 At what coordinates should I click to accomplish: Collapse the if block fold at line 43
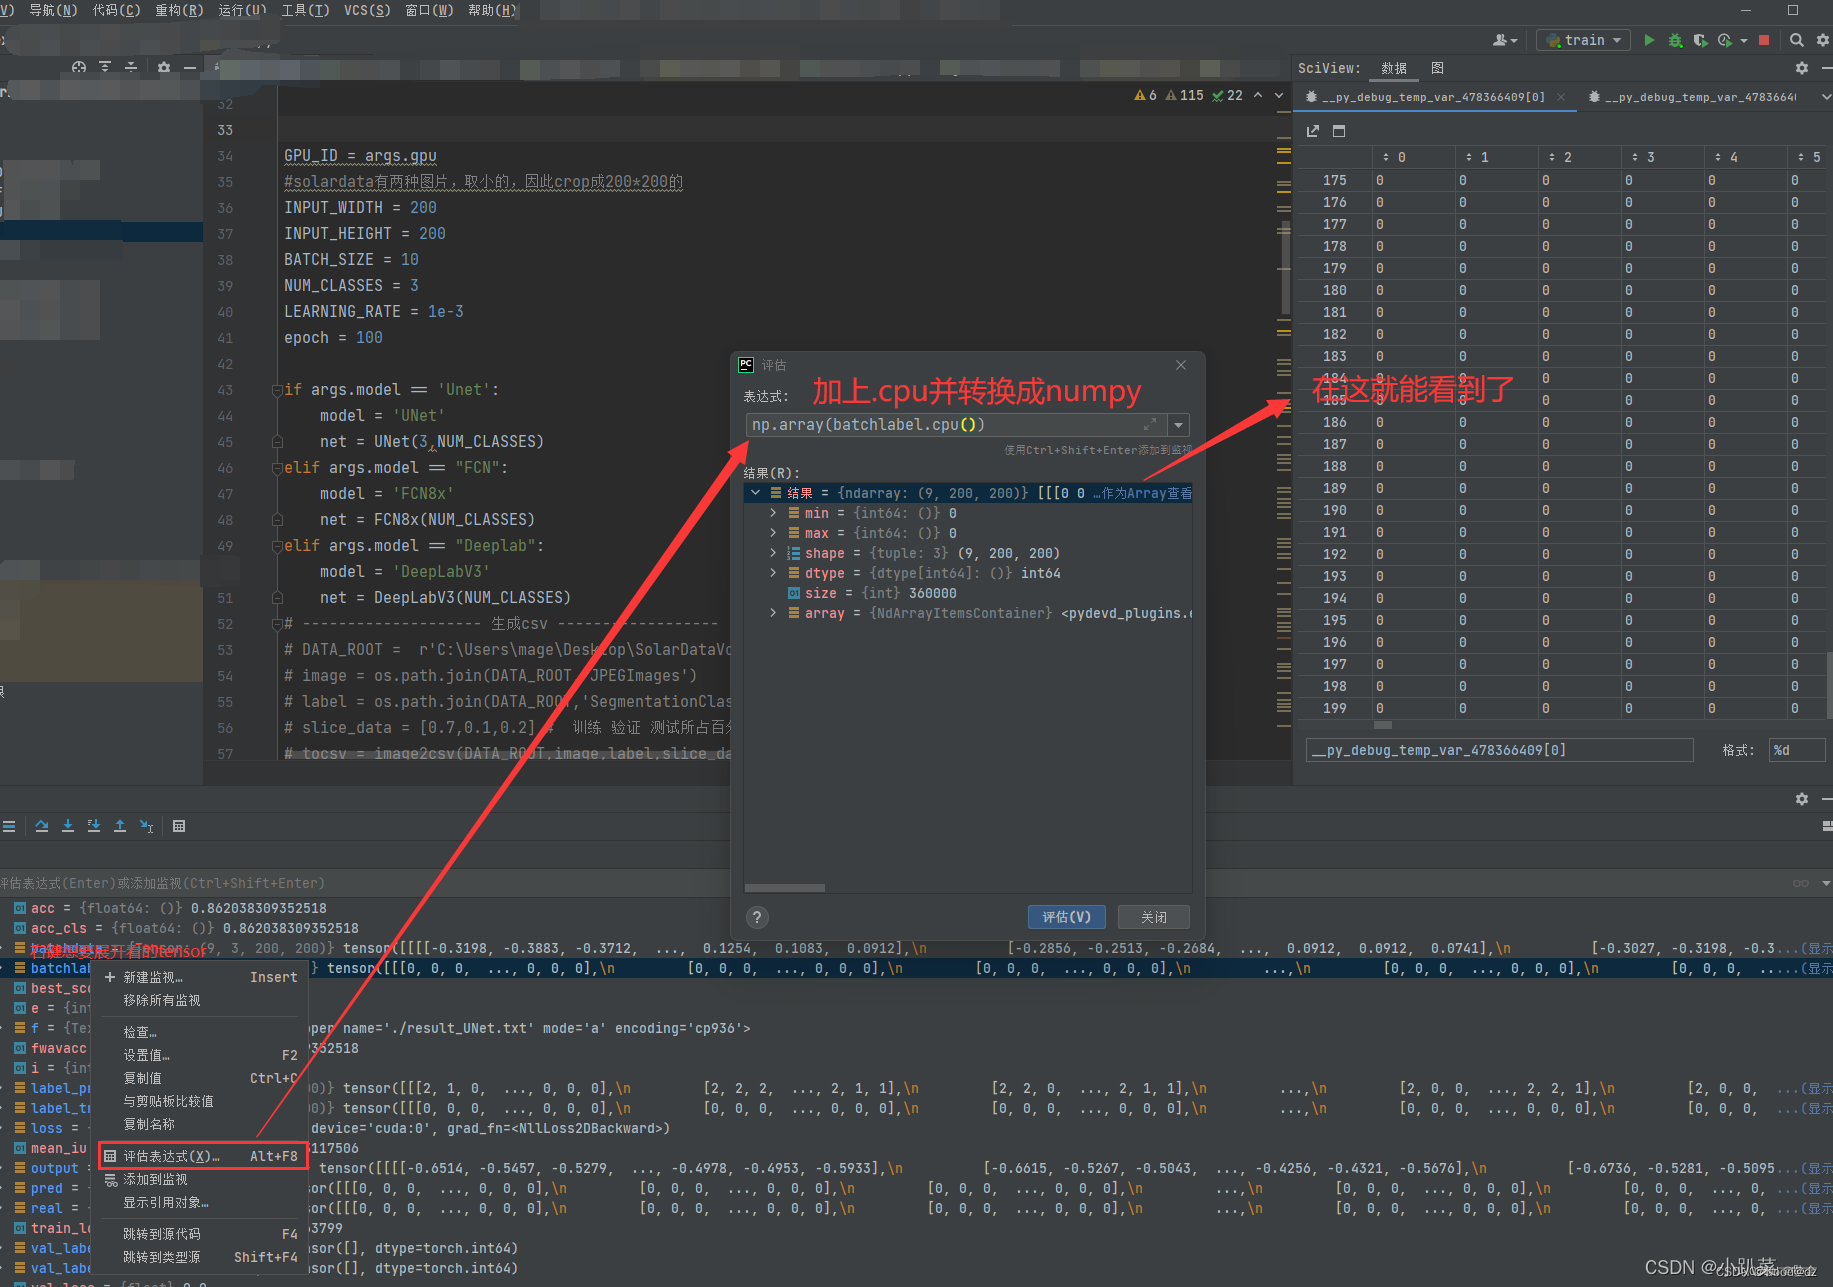click(280, 389)
